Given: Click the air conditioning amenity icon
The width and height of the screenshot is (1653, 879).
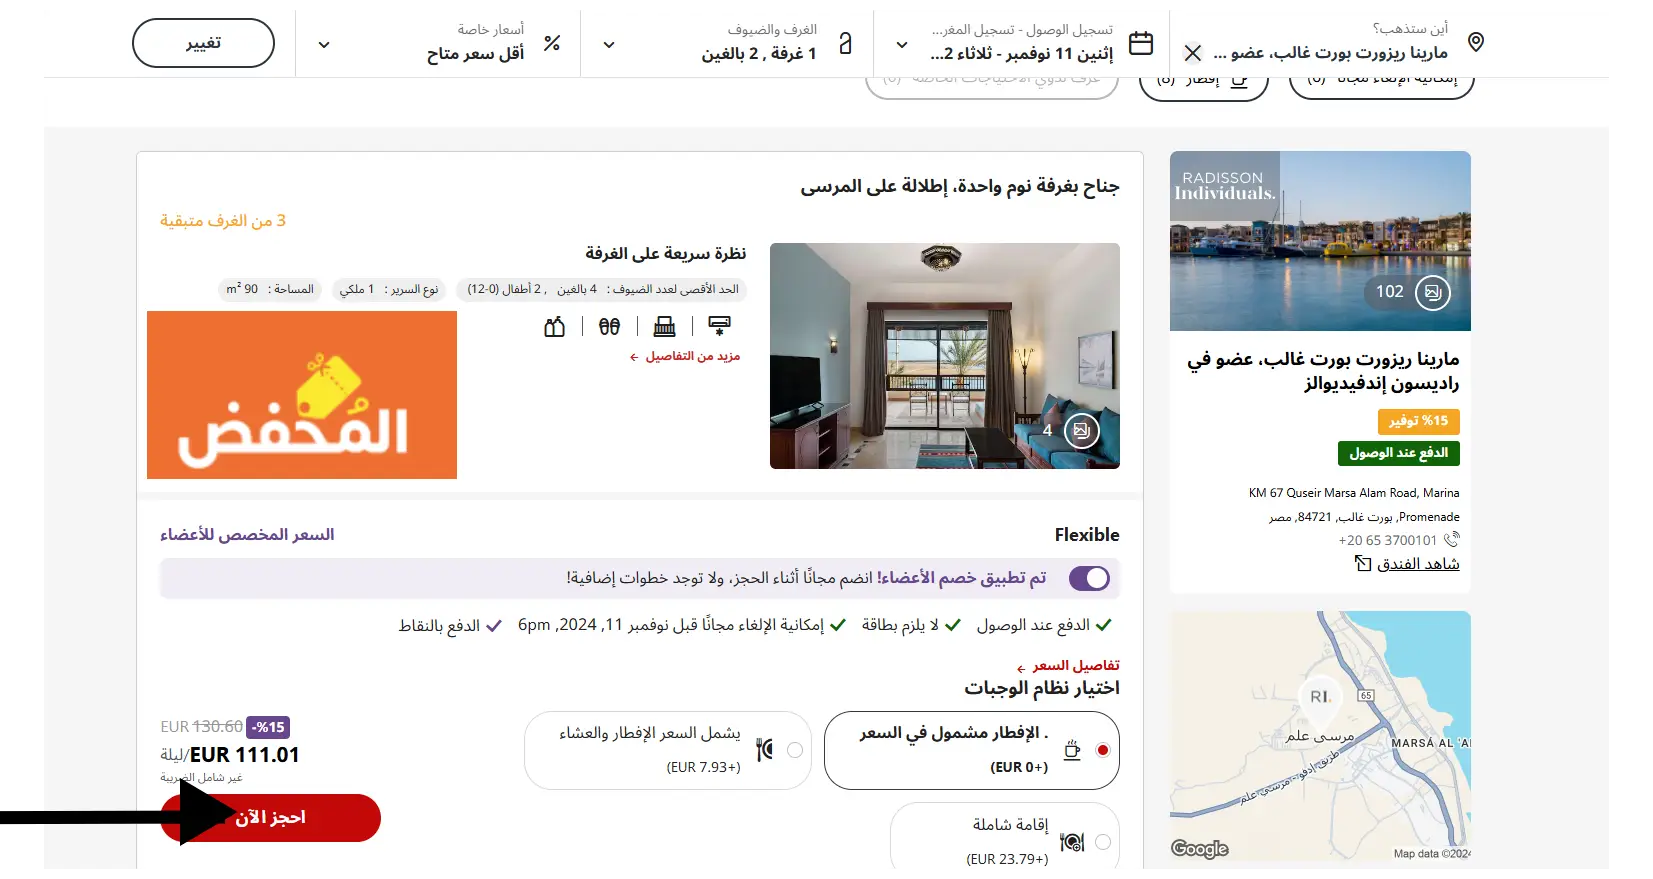Looking at the screenshot, I should [719, 326].
